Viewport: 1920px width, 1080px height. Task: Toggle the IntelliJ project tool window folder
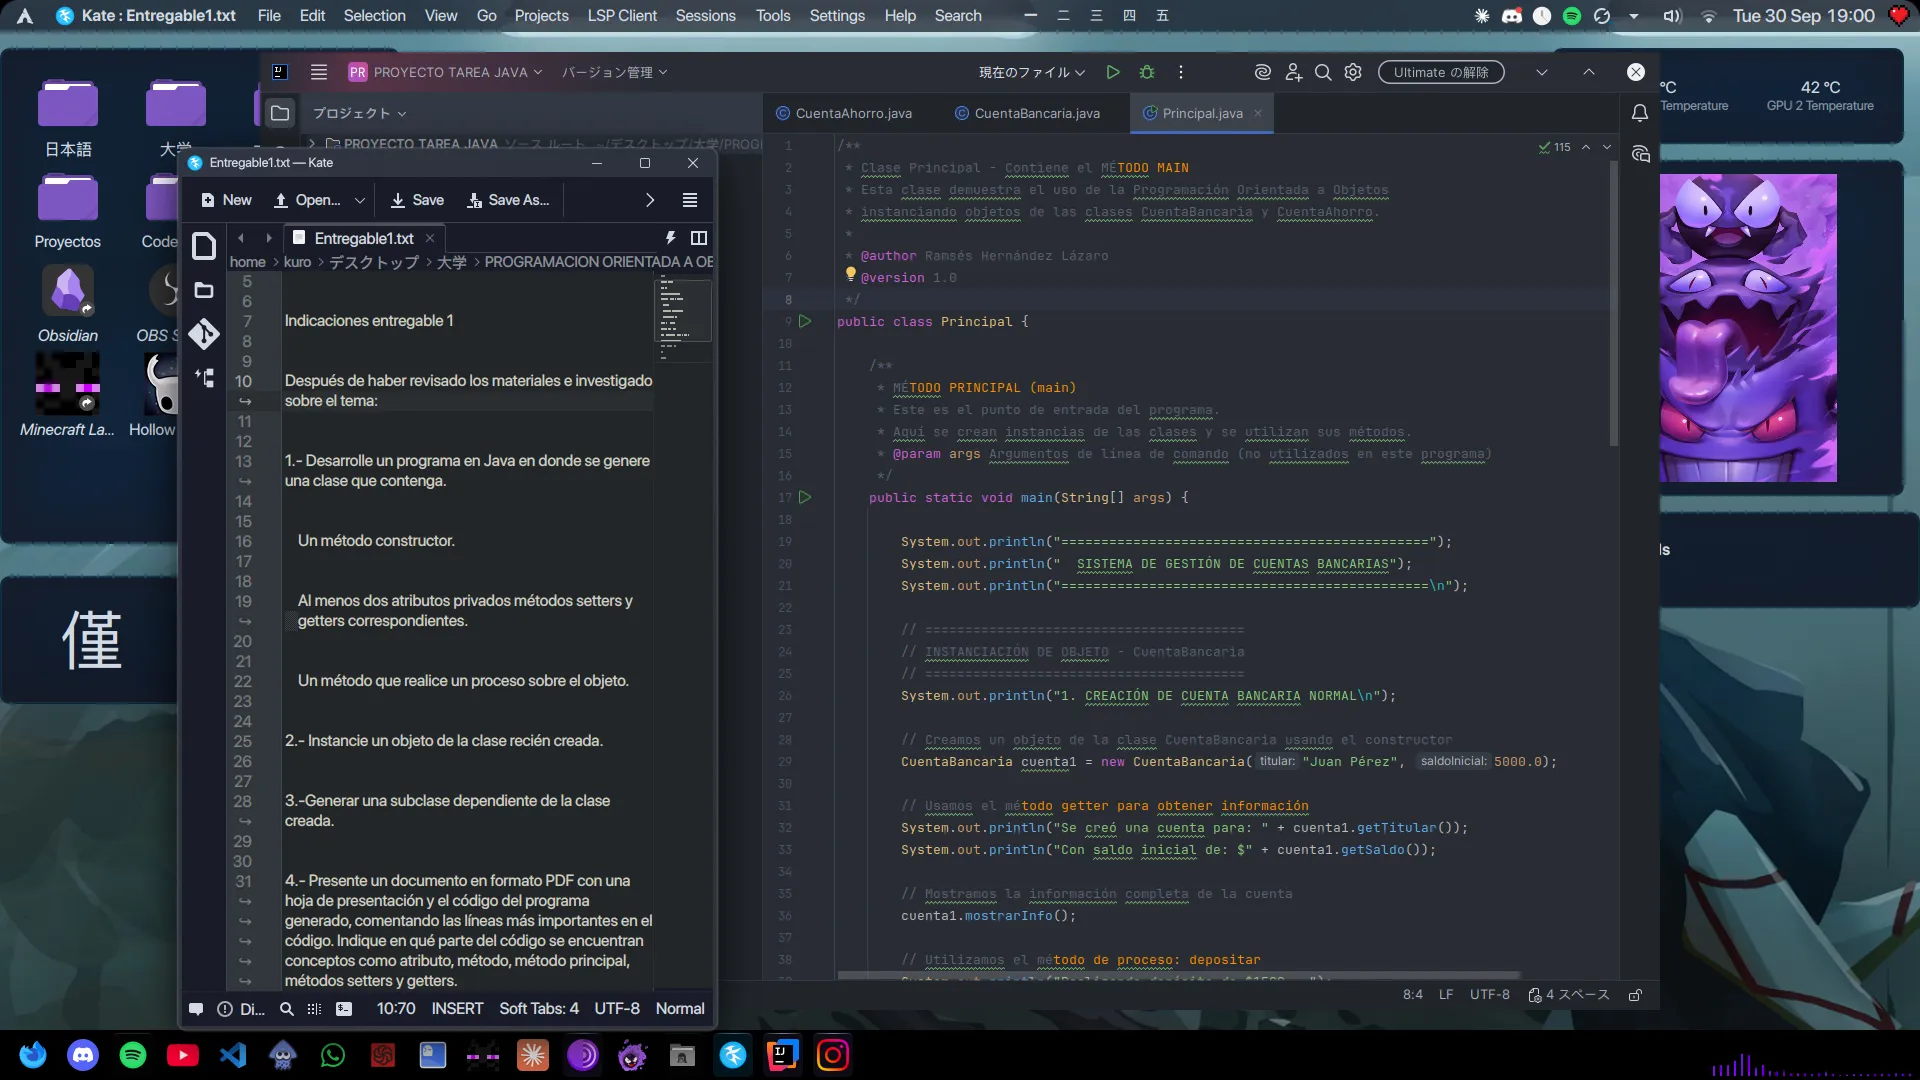pyautogui.click(x=280, y=113)
